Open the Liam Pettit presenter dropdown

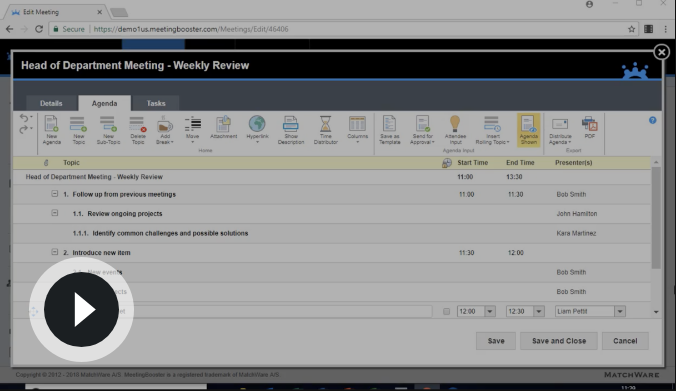pos(620,311)
